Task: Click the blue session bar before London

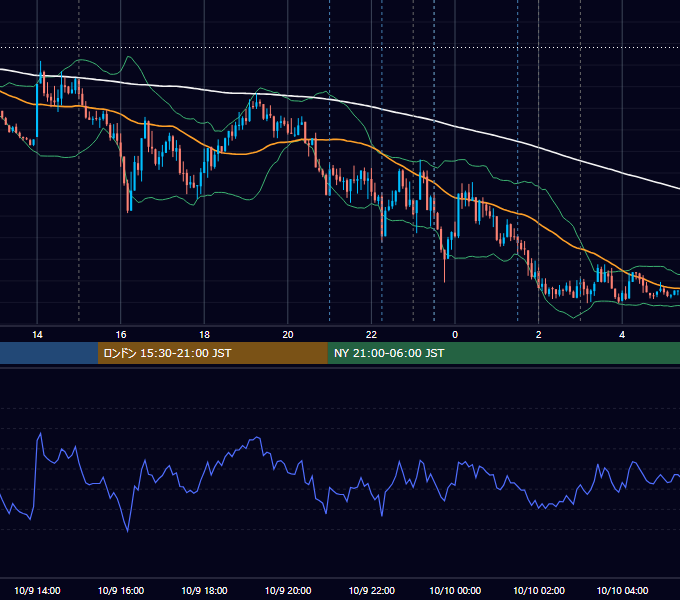Action: [49, 353]
